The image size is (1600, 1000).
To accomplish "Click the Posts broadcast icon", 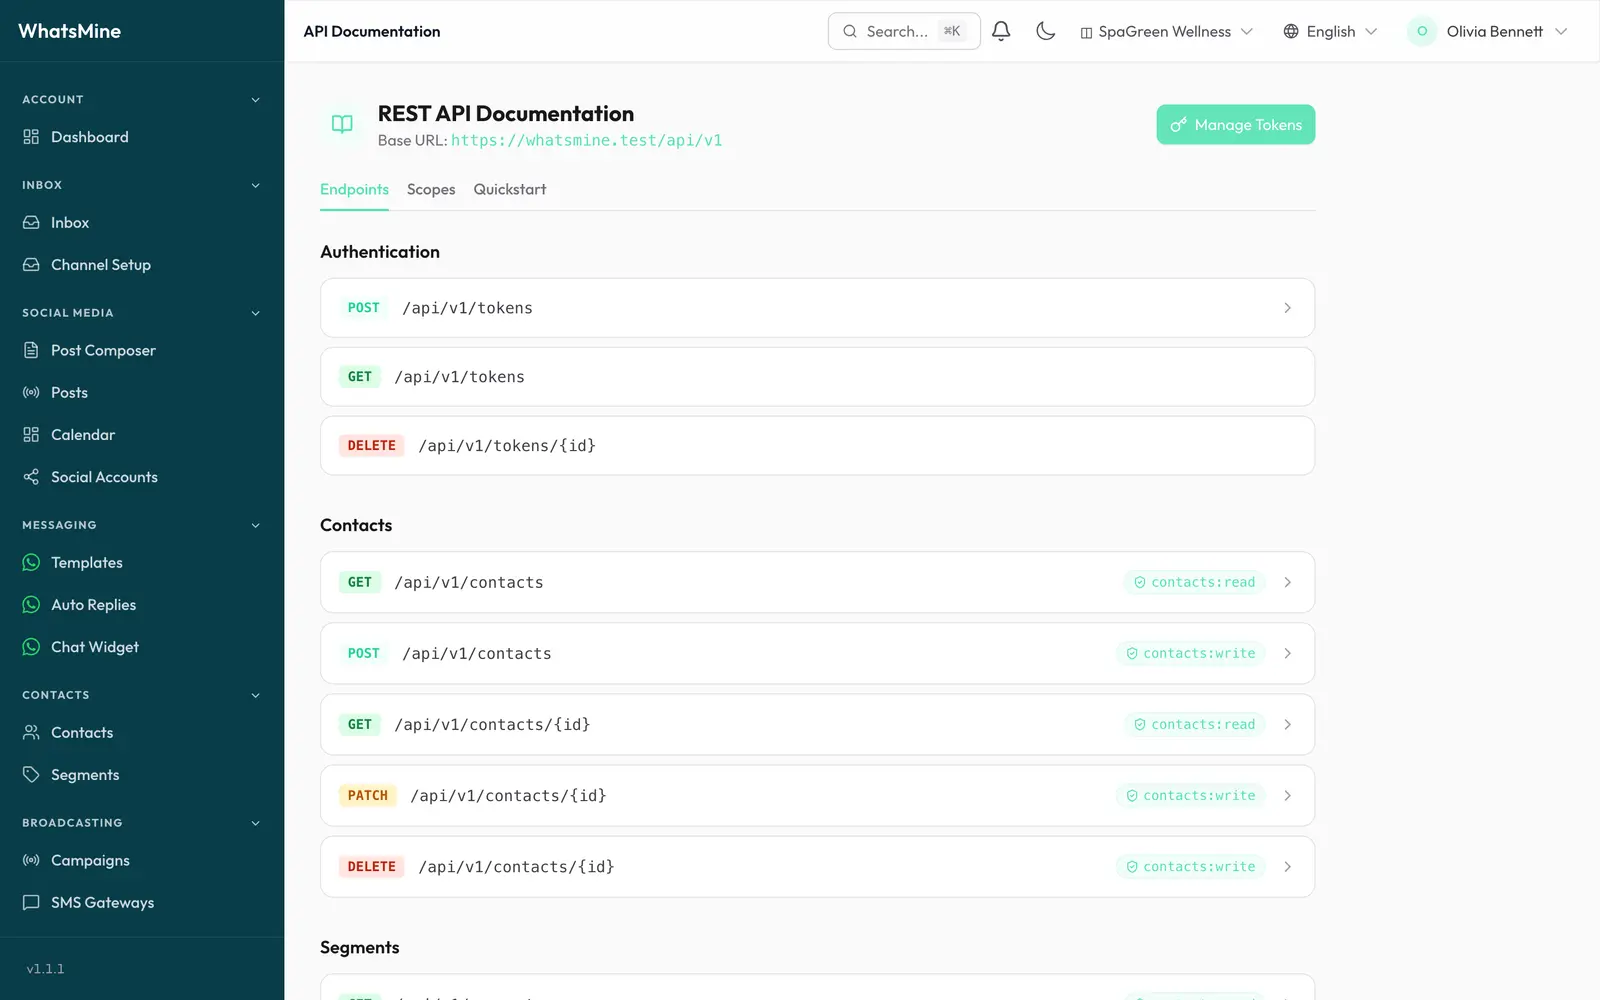I will [31, 393].
